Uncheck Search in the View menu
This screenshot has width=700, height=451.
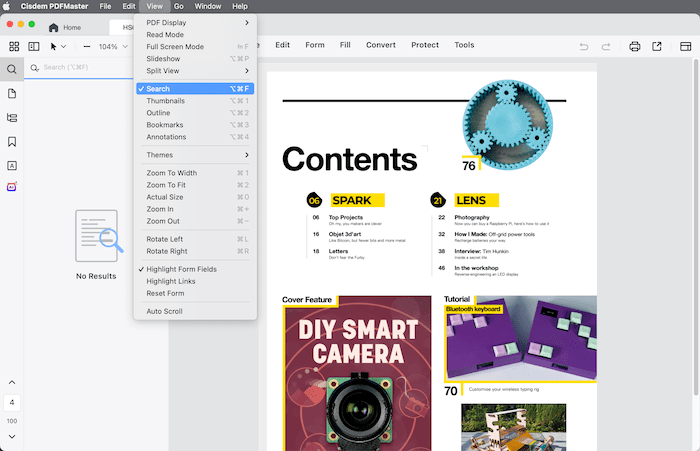click(158, 89)
